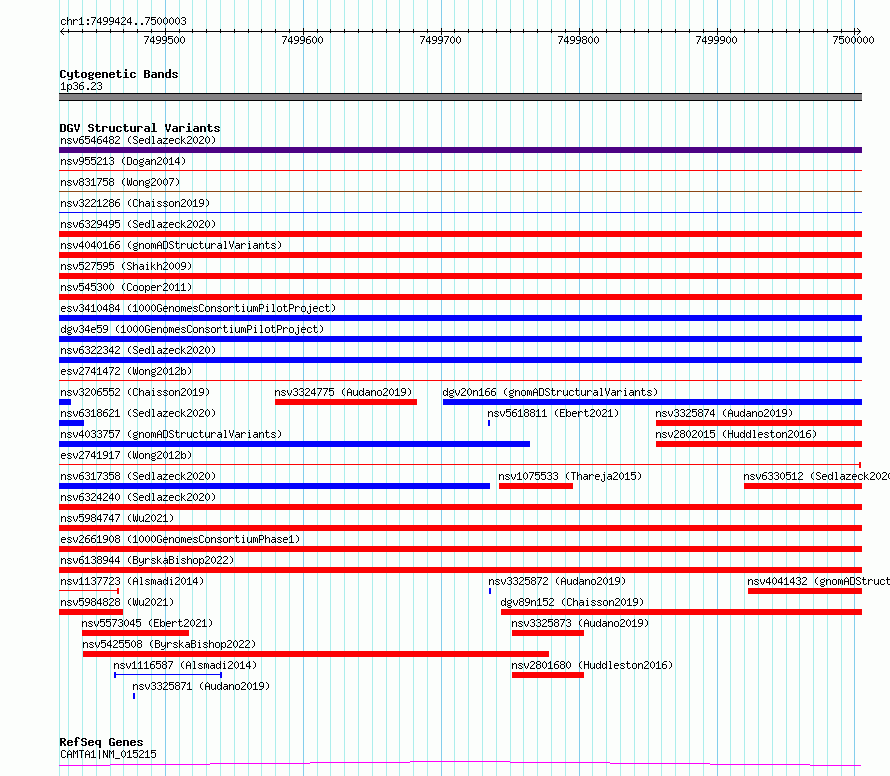
Task: Select nsv3324775 (Audano2019) label
Action: pyautogui.click(x=343, y=392)
